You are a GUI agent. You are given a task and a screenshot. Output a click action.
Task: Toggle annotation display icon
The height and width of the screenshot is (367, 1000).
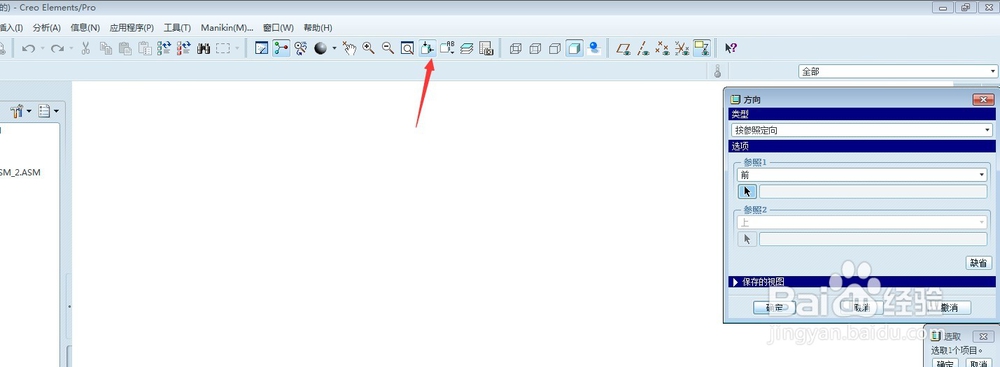point(702,49)
